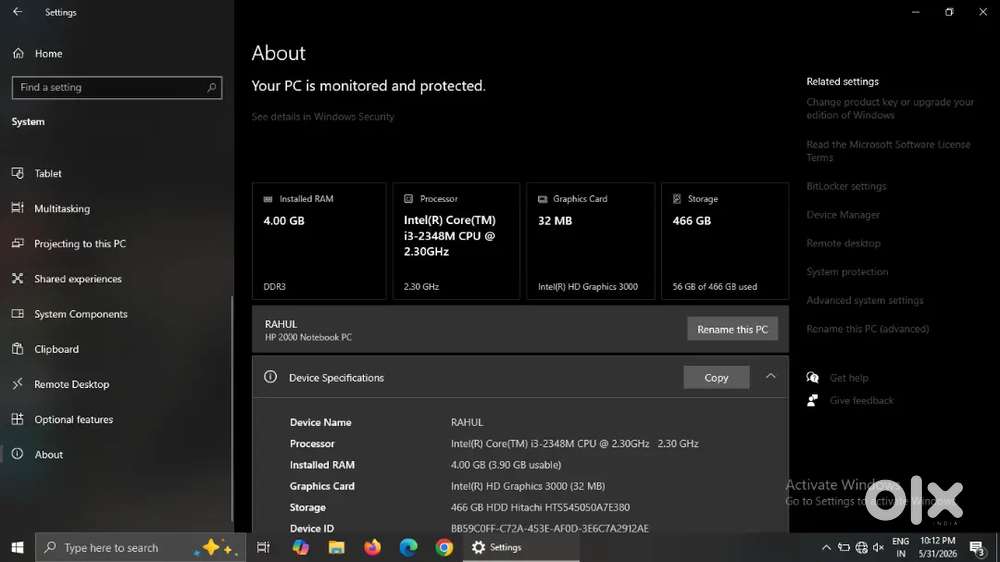Image resolution: width=1000 pixels, height=562 pixels.
Task: Launch Firefox from the taskbar
Action: (372, 547)
